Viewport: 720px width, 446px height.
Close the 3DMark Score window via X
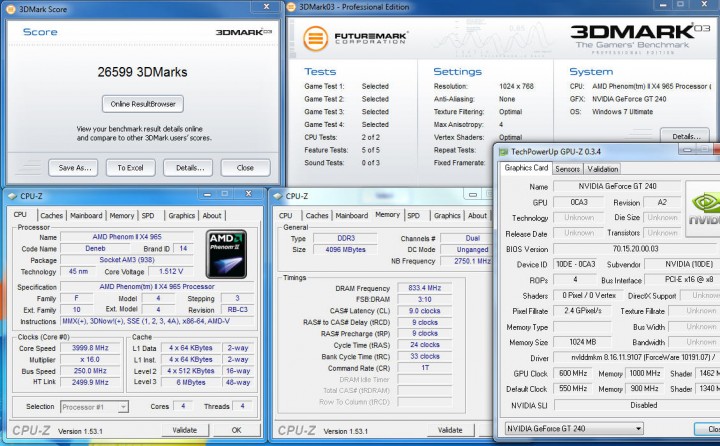click(266, 6)
